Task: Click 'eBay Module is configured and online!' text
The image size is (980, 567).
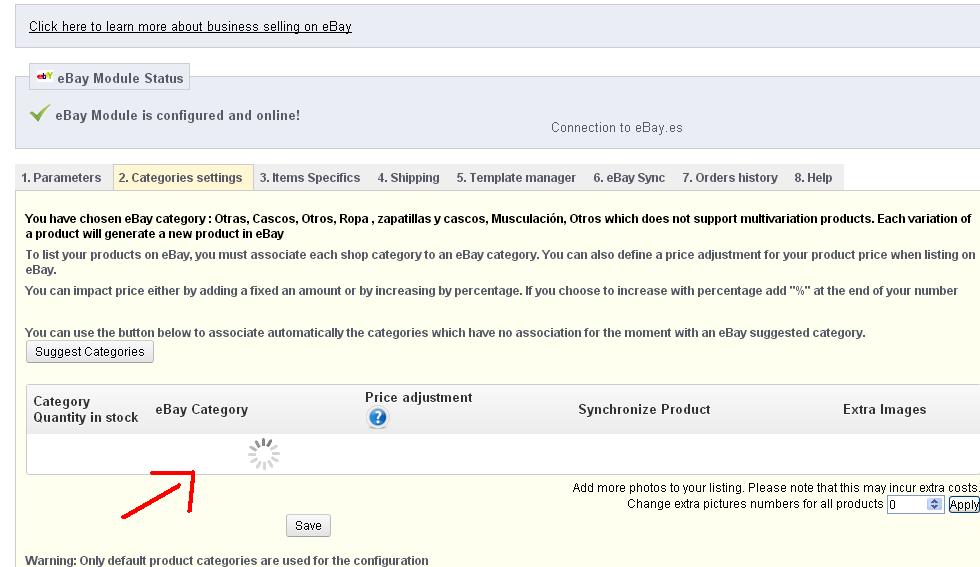Action: [178, 115]
